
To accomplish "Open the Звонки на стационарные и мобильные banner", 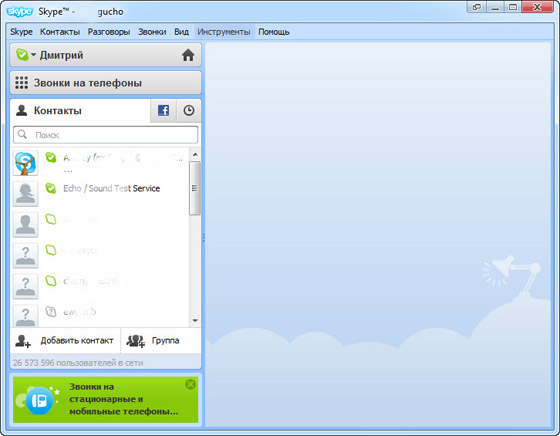I will (x=105, y=400).
